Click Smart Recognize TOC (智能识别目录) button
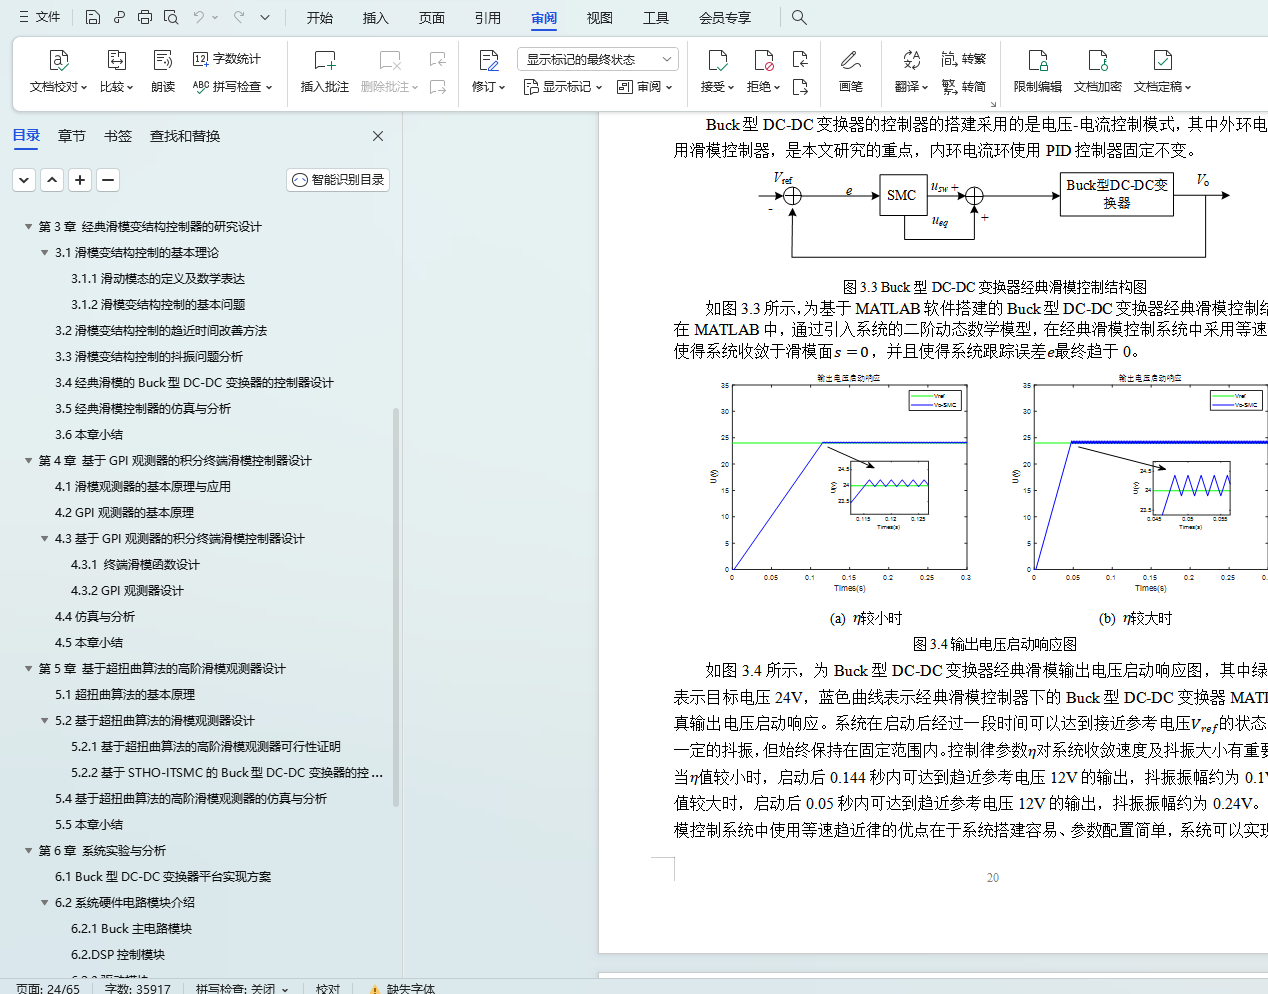The width and height of the screenshot is (1268, 994). tap(338, 180)
